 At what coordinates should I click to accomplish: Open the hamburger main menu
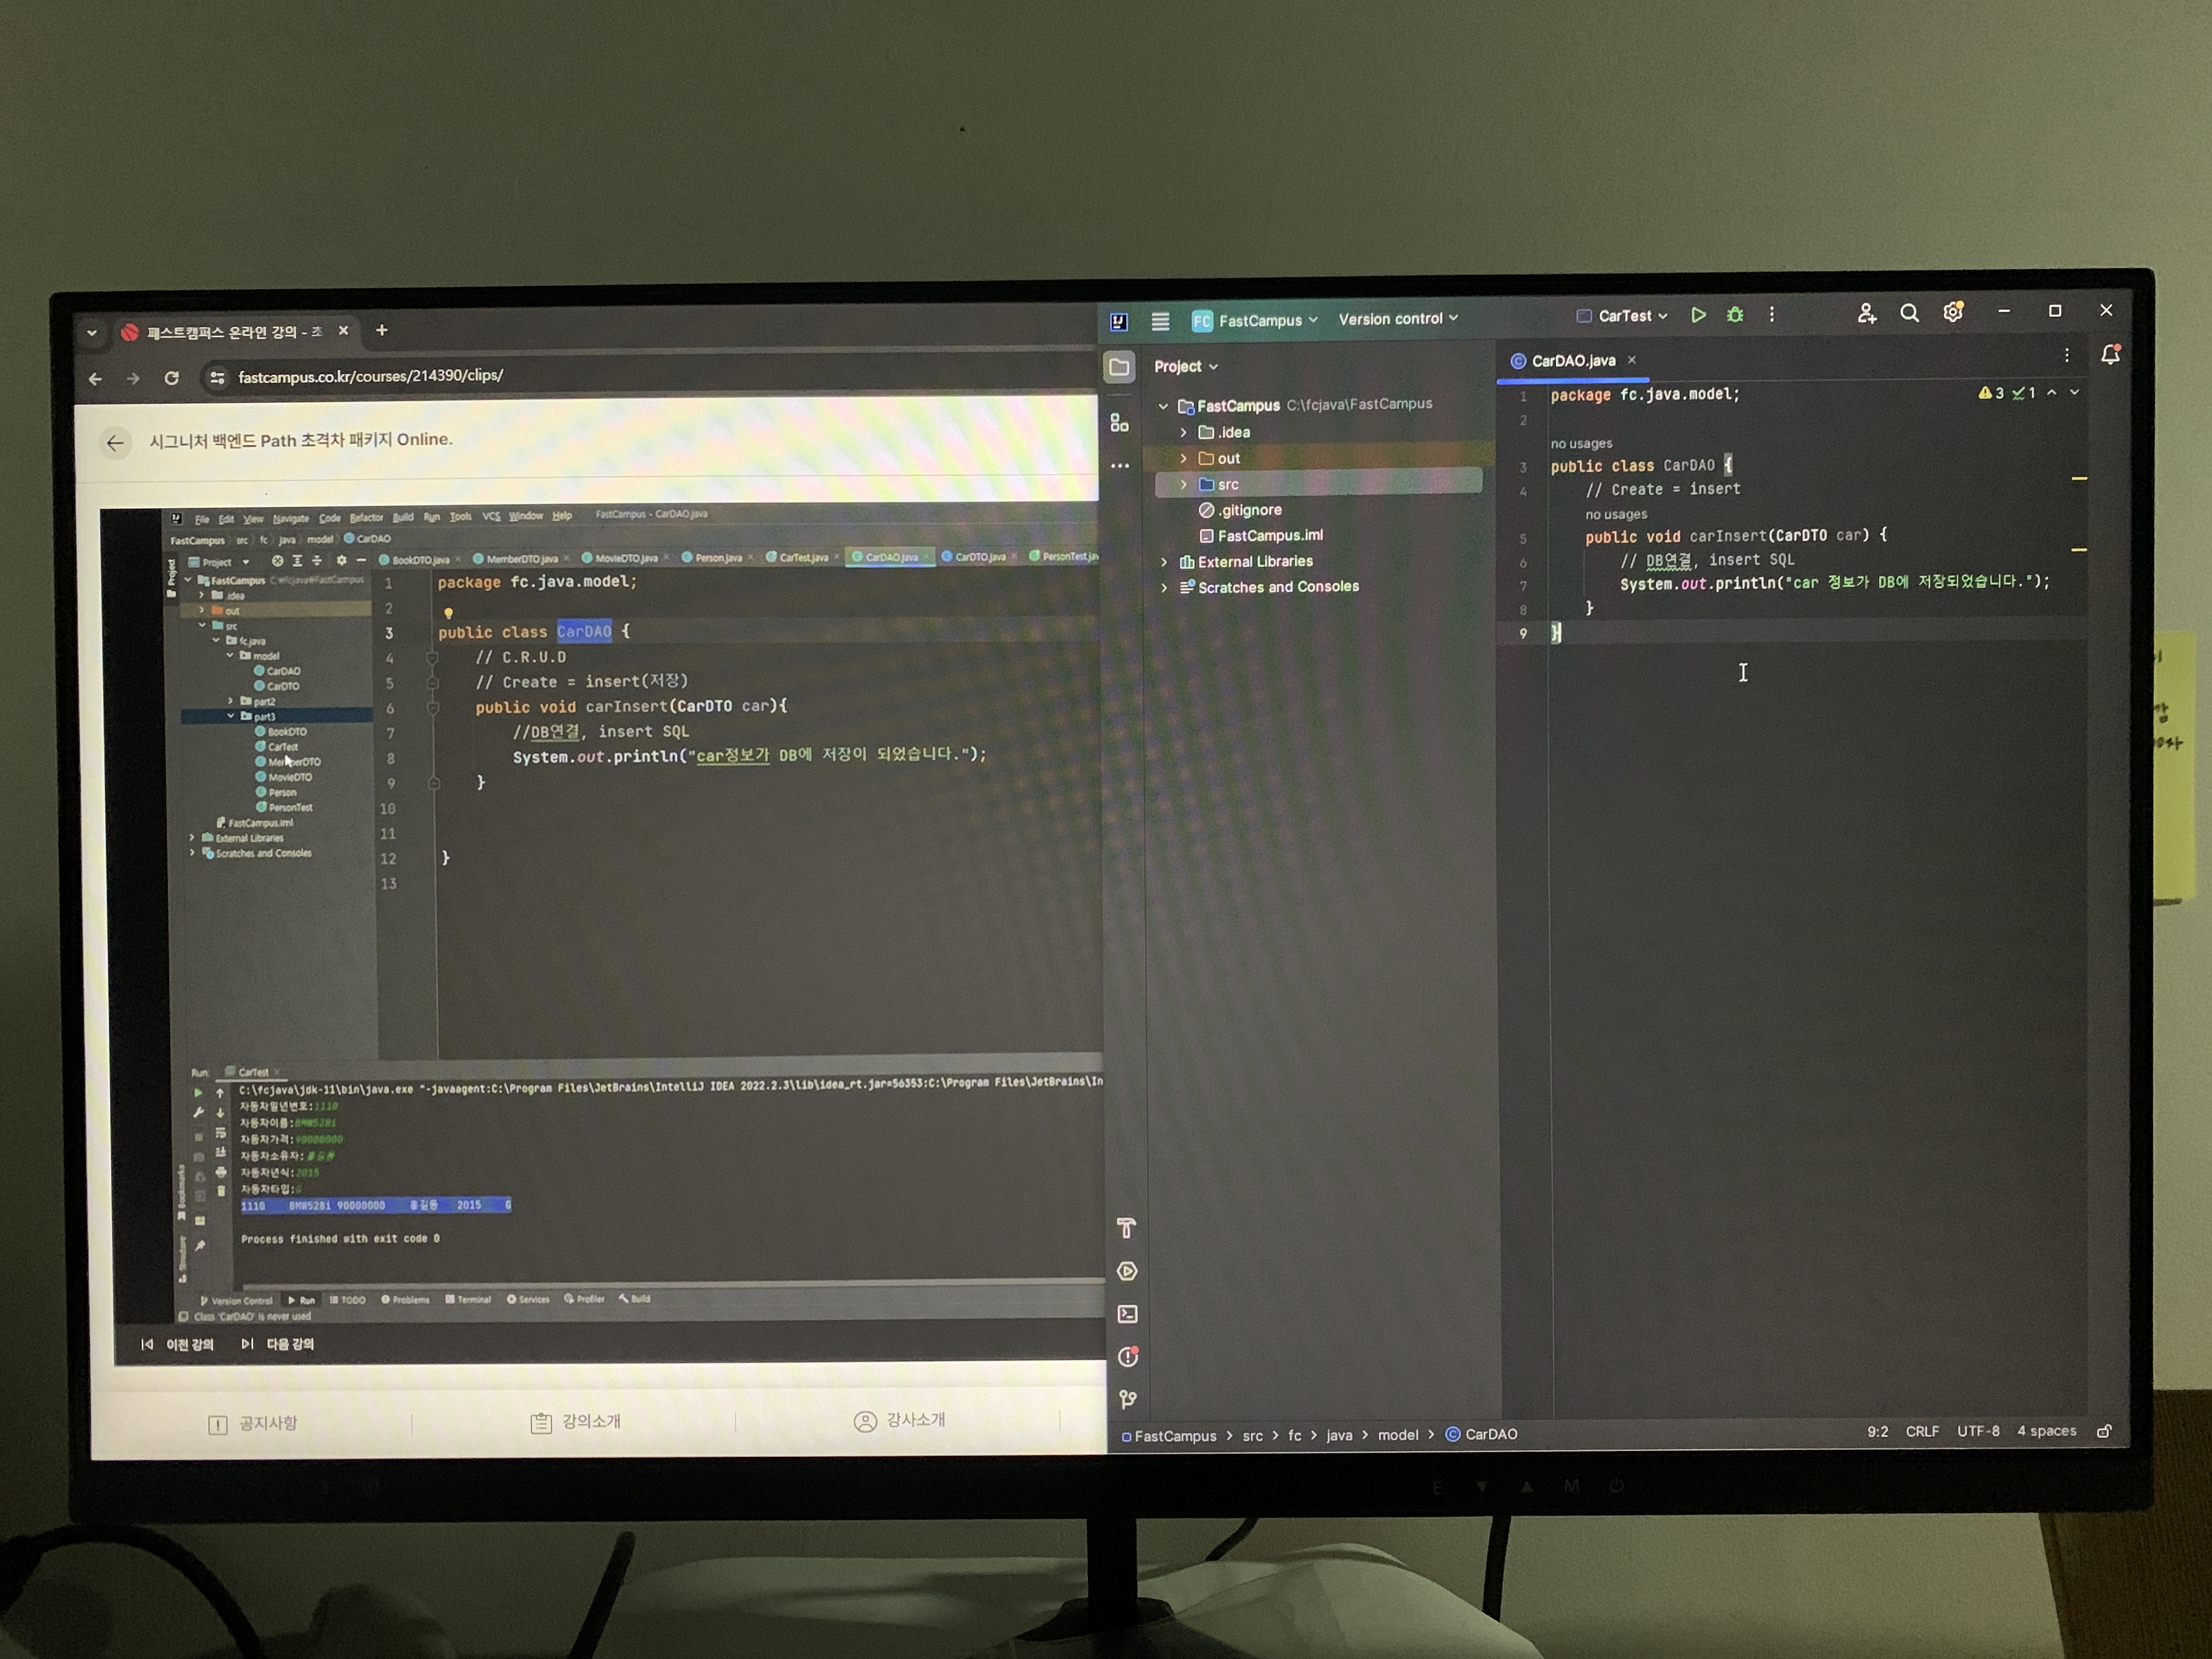(x=1160, y=321)
